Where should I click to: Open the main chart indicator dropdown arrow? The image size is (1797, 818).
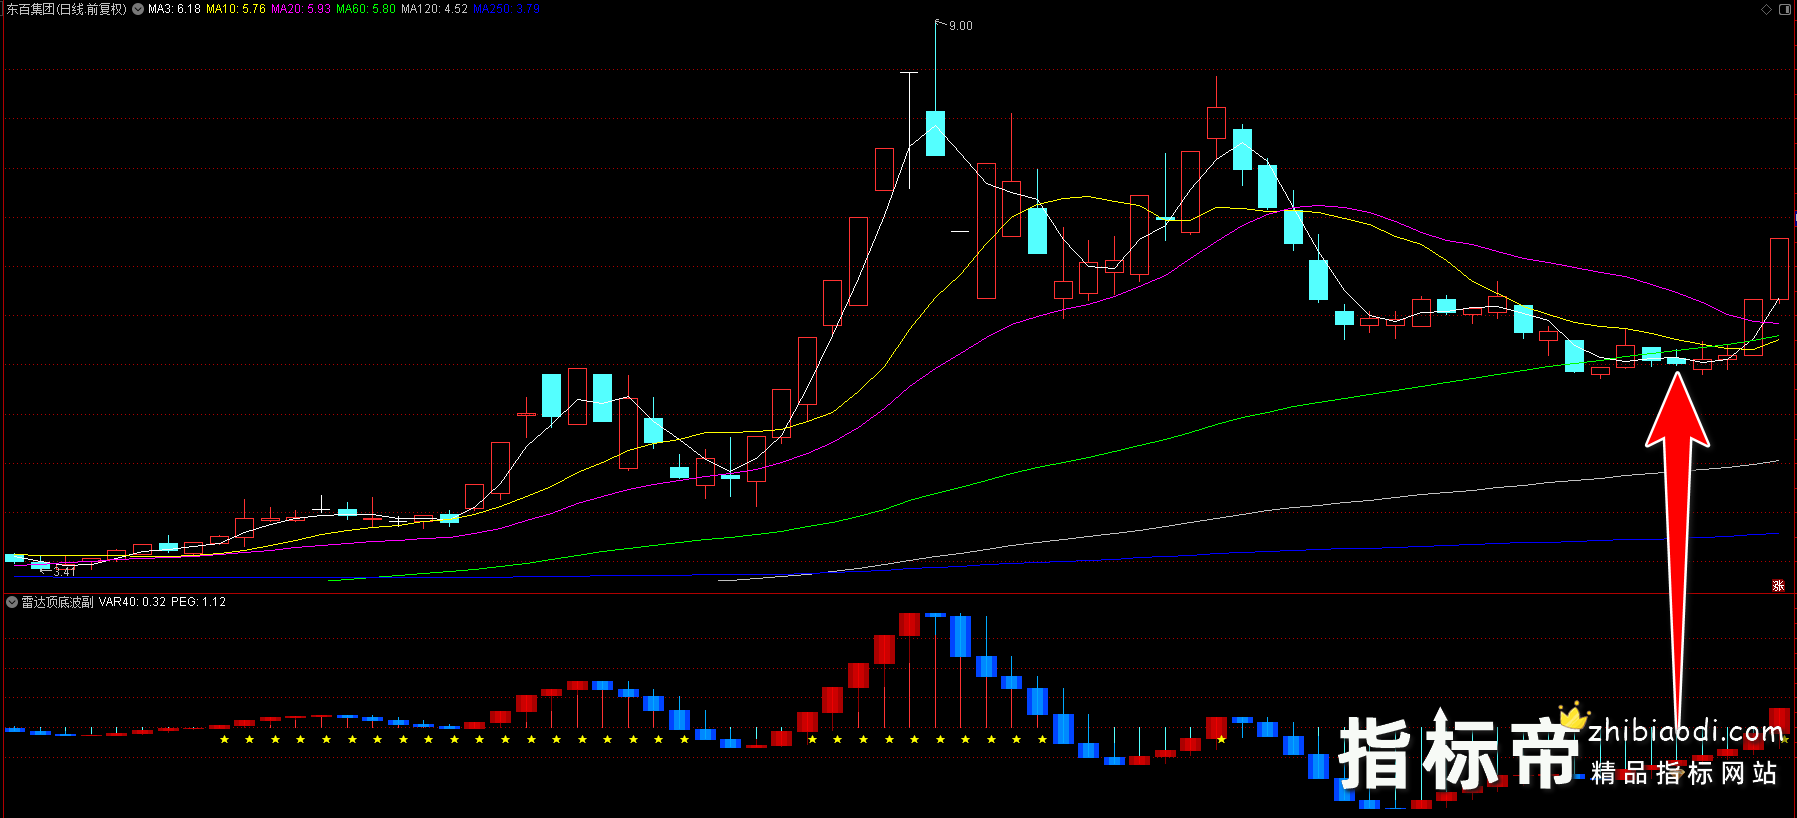(138, 9)
